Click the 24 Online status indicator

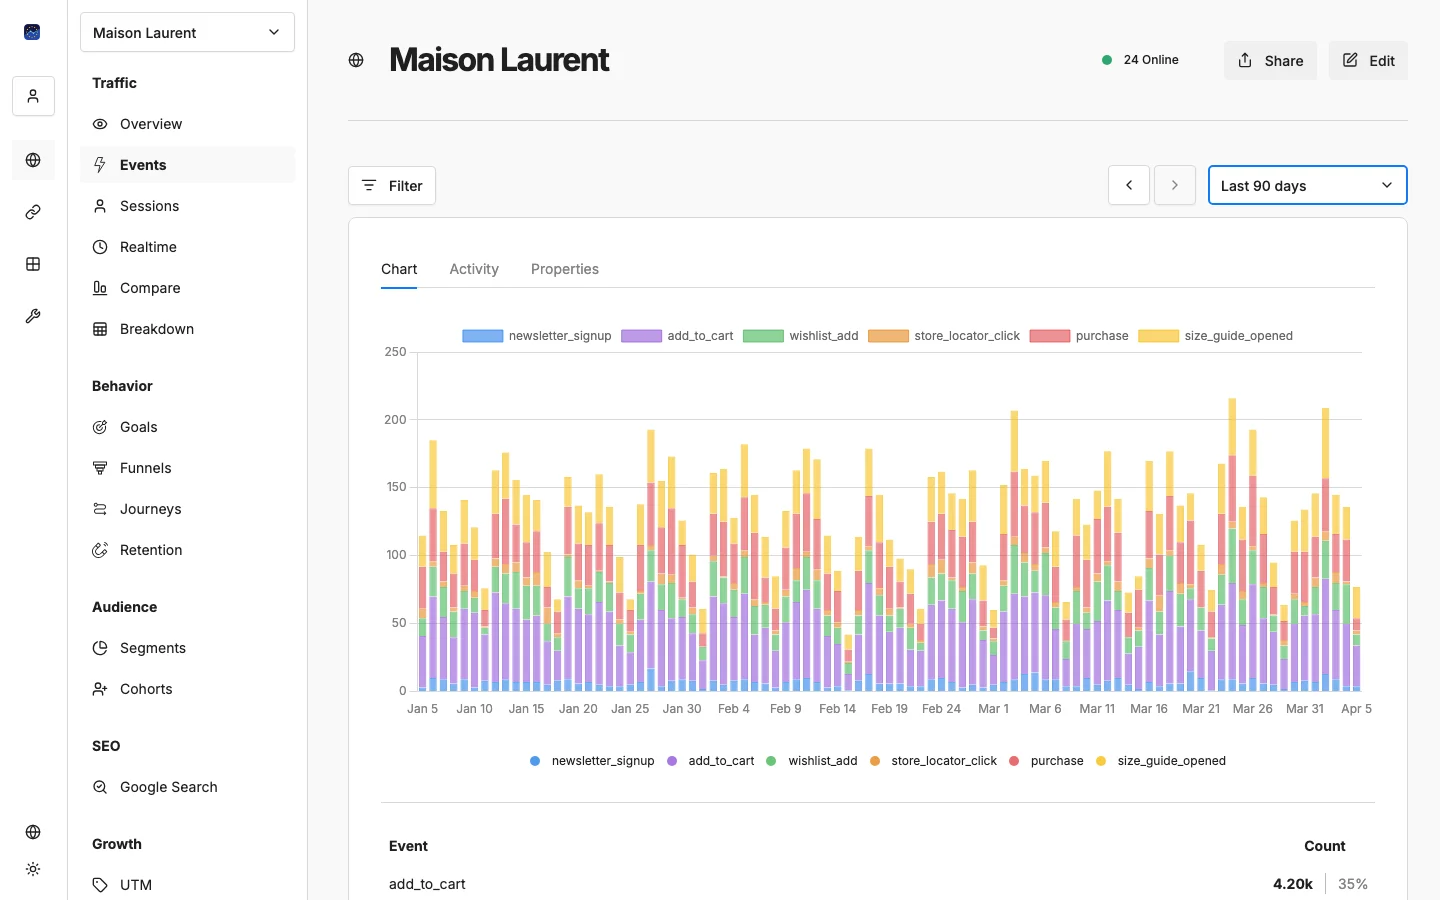tap(1140, 60)
